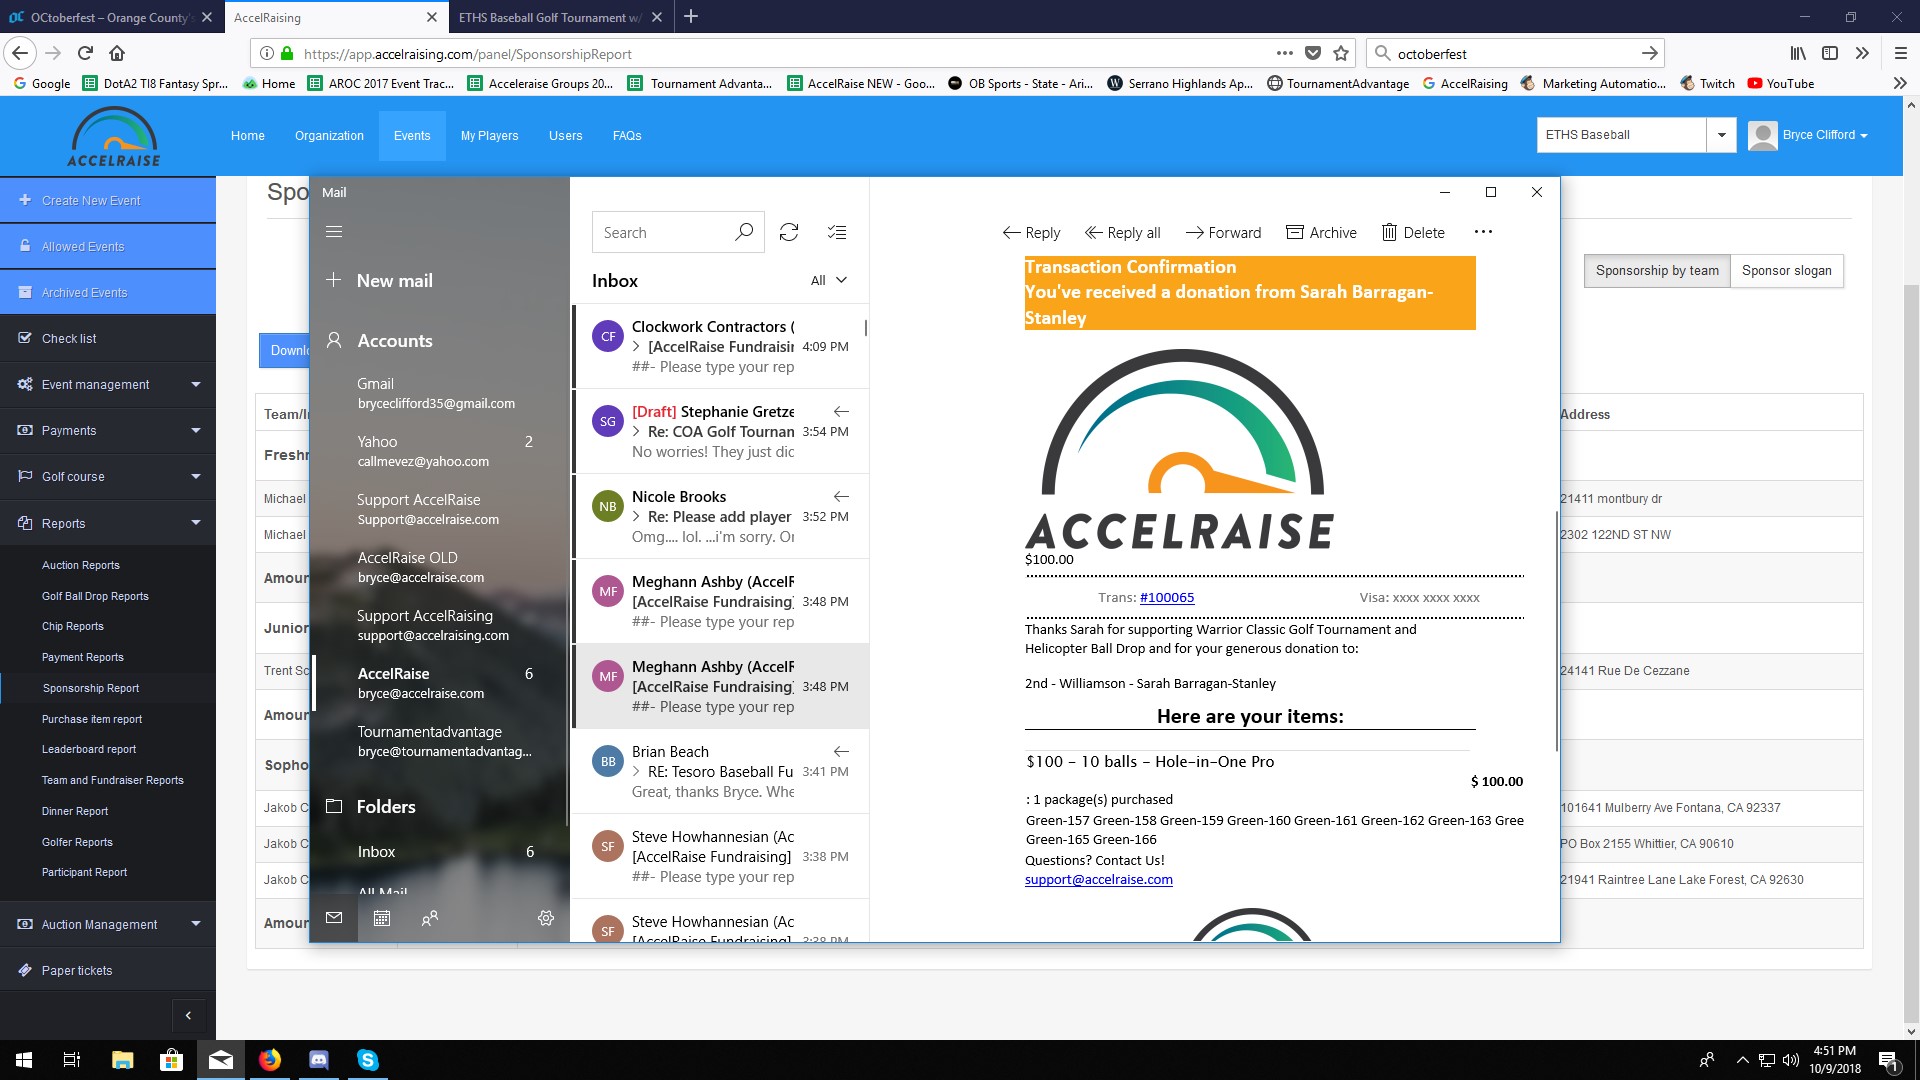Viewport: 1920px width, 1080px height.
Task: Switch to mail view envelope icon
Action: [334, 918]
